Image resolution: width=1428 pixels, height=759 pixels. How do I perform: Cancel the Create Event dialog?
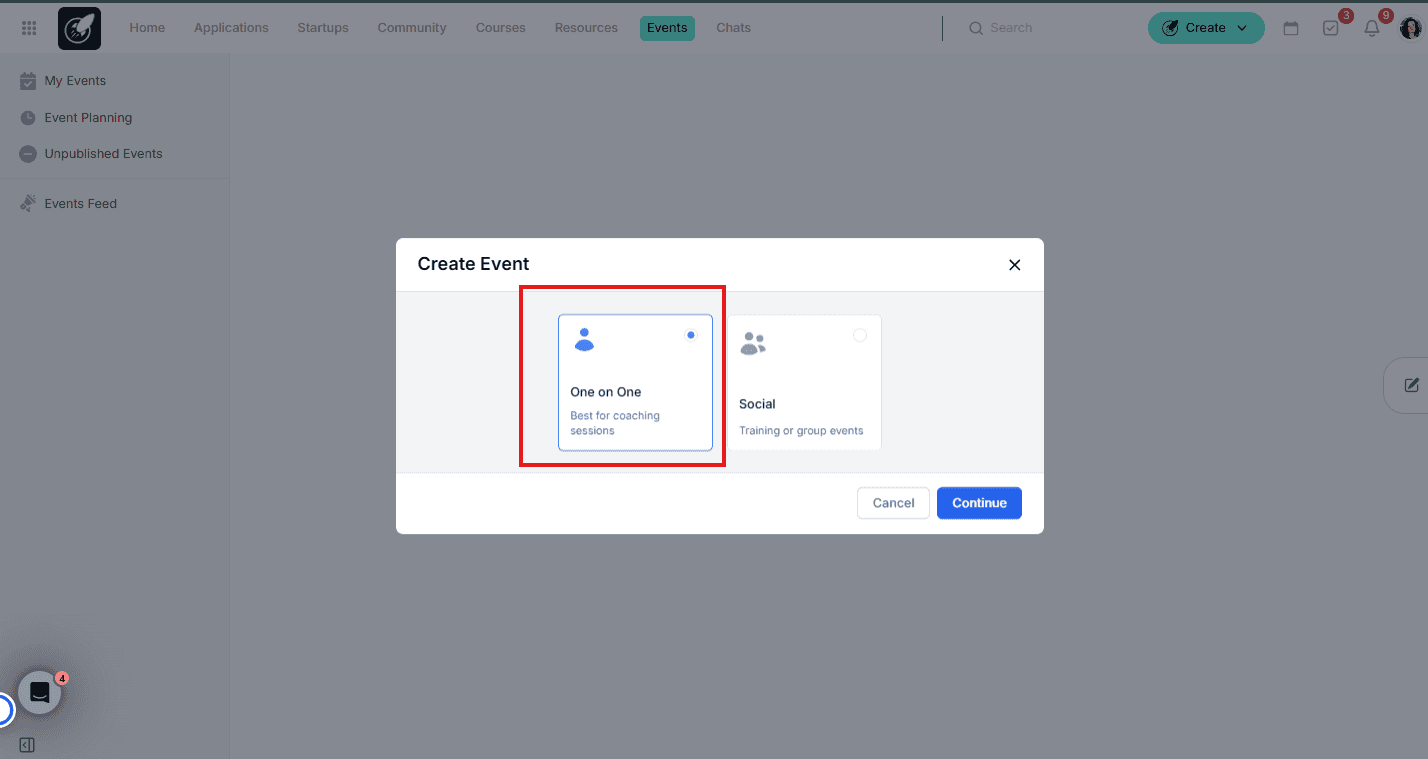893,503
